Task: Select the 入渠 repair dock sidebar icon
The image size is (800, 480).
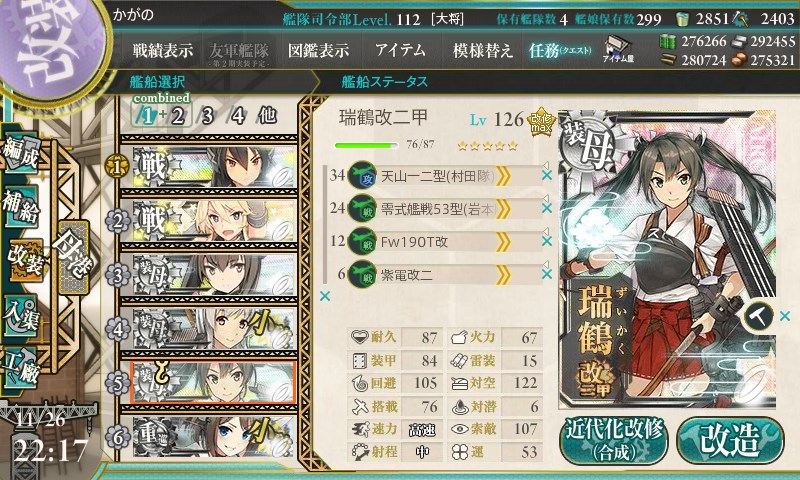Action: point(21,315)
